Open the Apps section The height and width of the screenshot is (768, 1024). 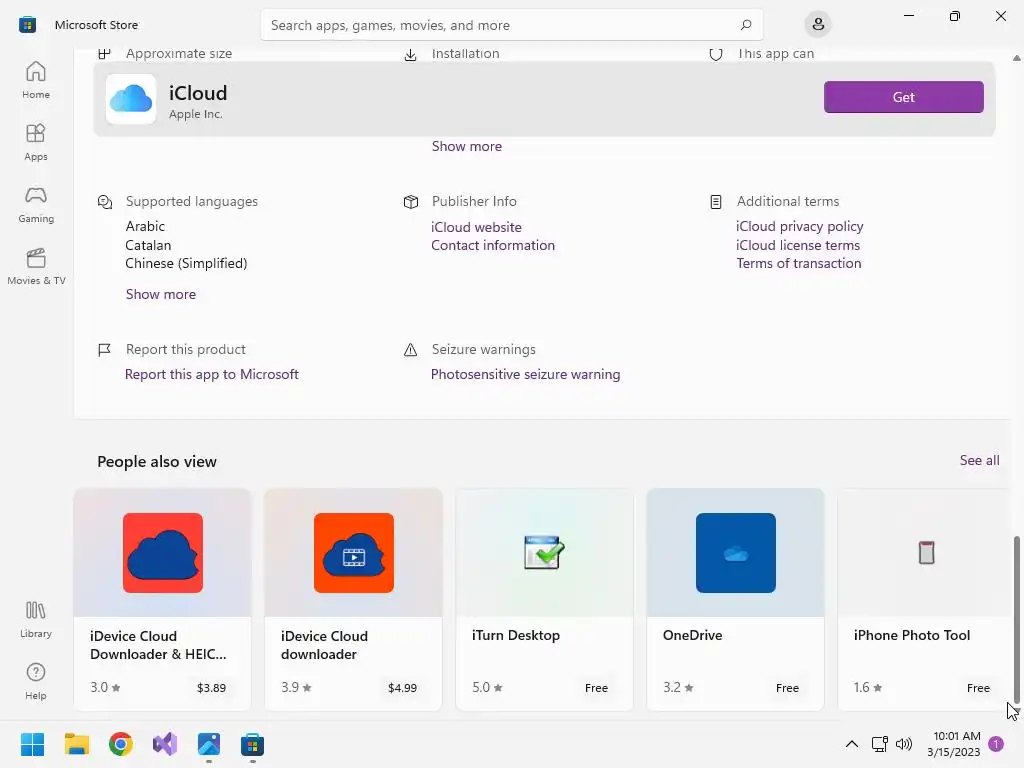click(x=35, y=142)
